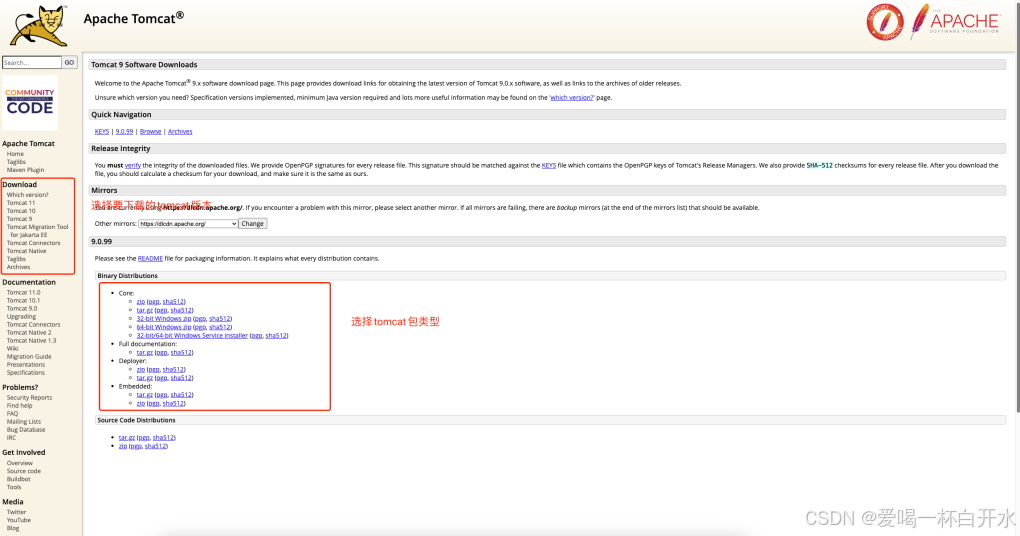Download the 32-bit/64-bit Windows Service Installer

[192, 336]
